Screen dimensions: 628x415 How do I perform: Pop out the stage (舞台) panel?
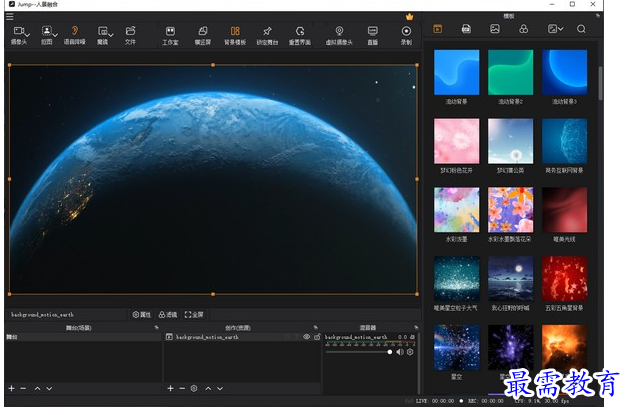(157, 328)
